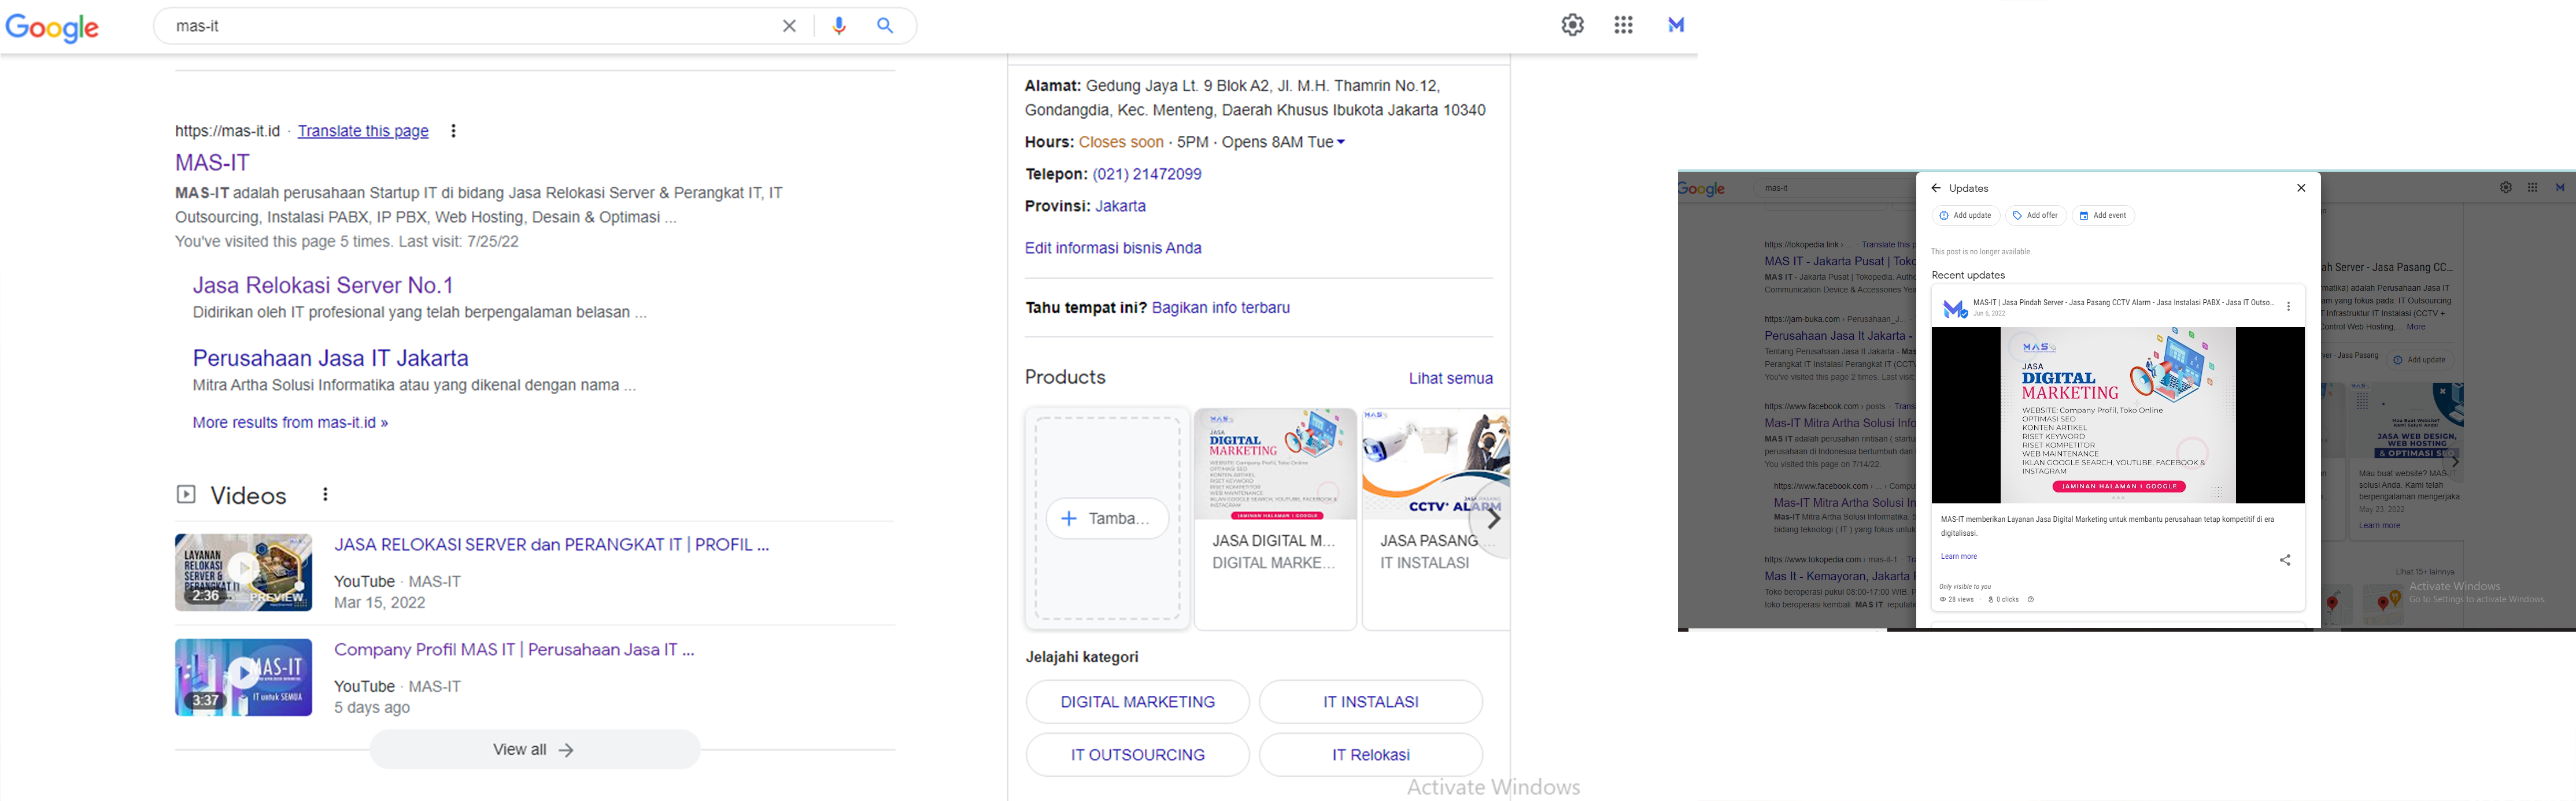Open Google quick settings gear in left window
Viewport: 2576px width, 801px height.
1573,25
